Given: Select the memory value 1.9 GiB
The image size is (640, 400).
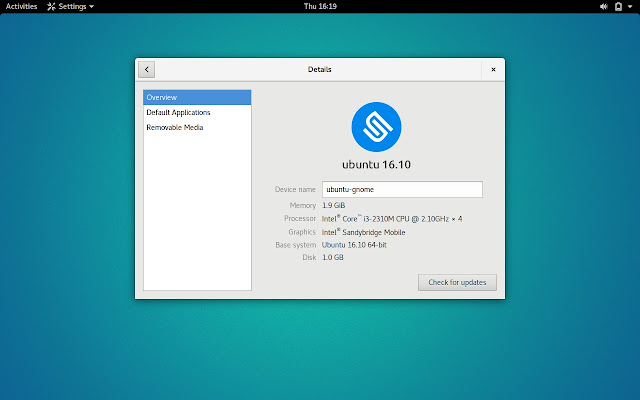Looking at the screenshot, I should [333, 205].
